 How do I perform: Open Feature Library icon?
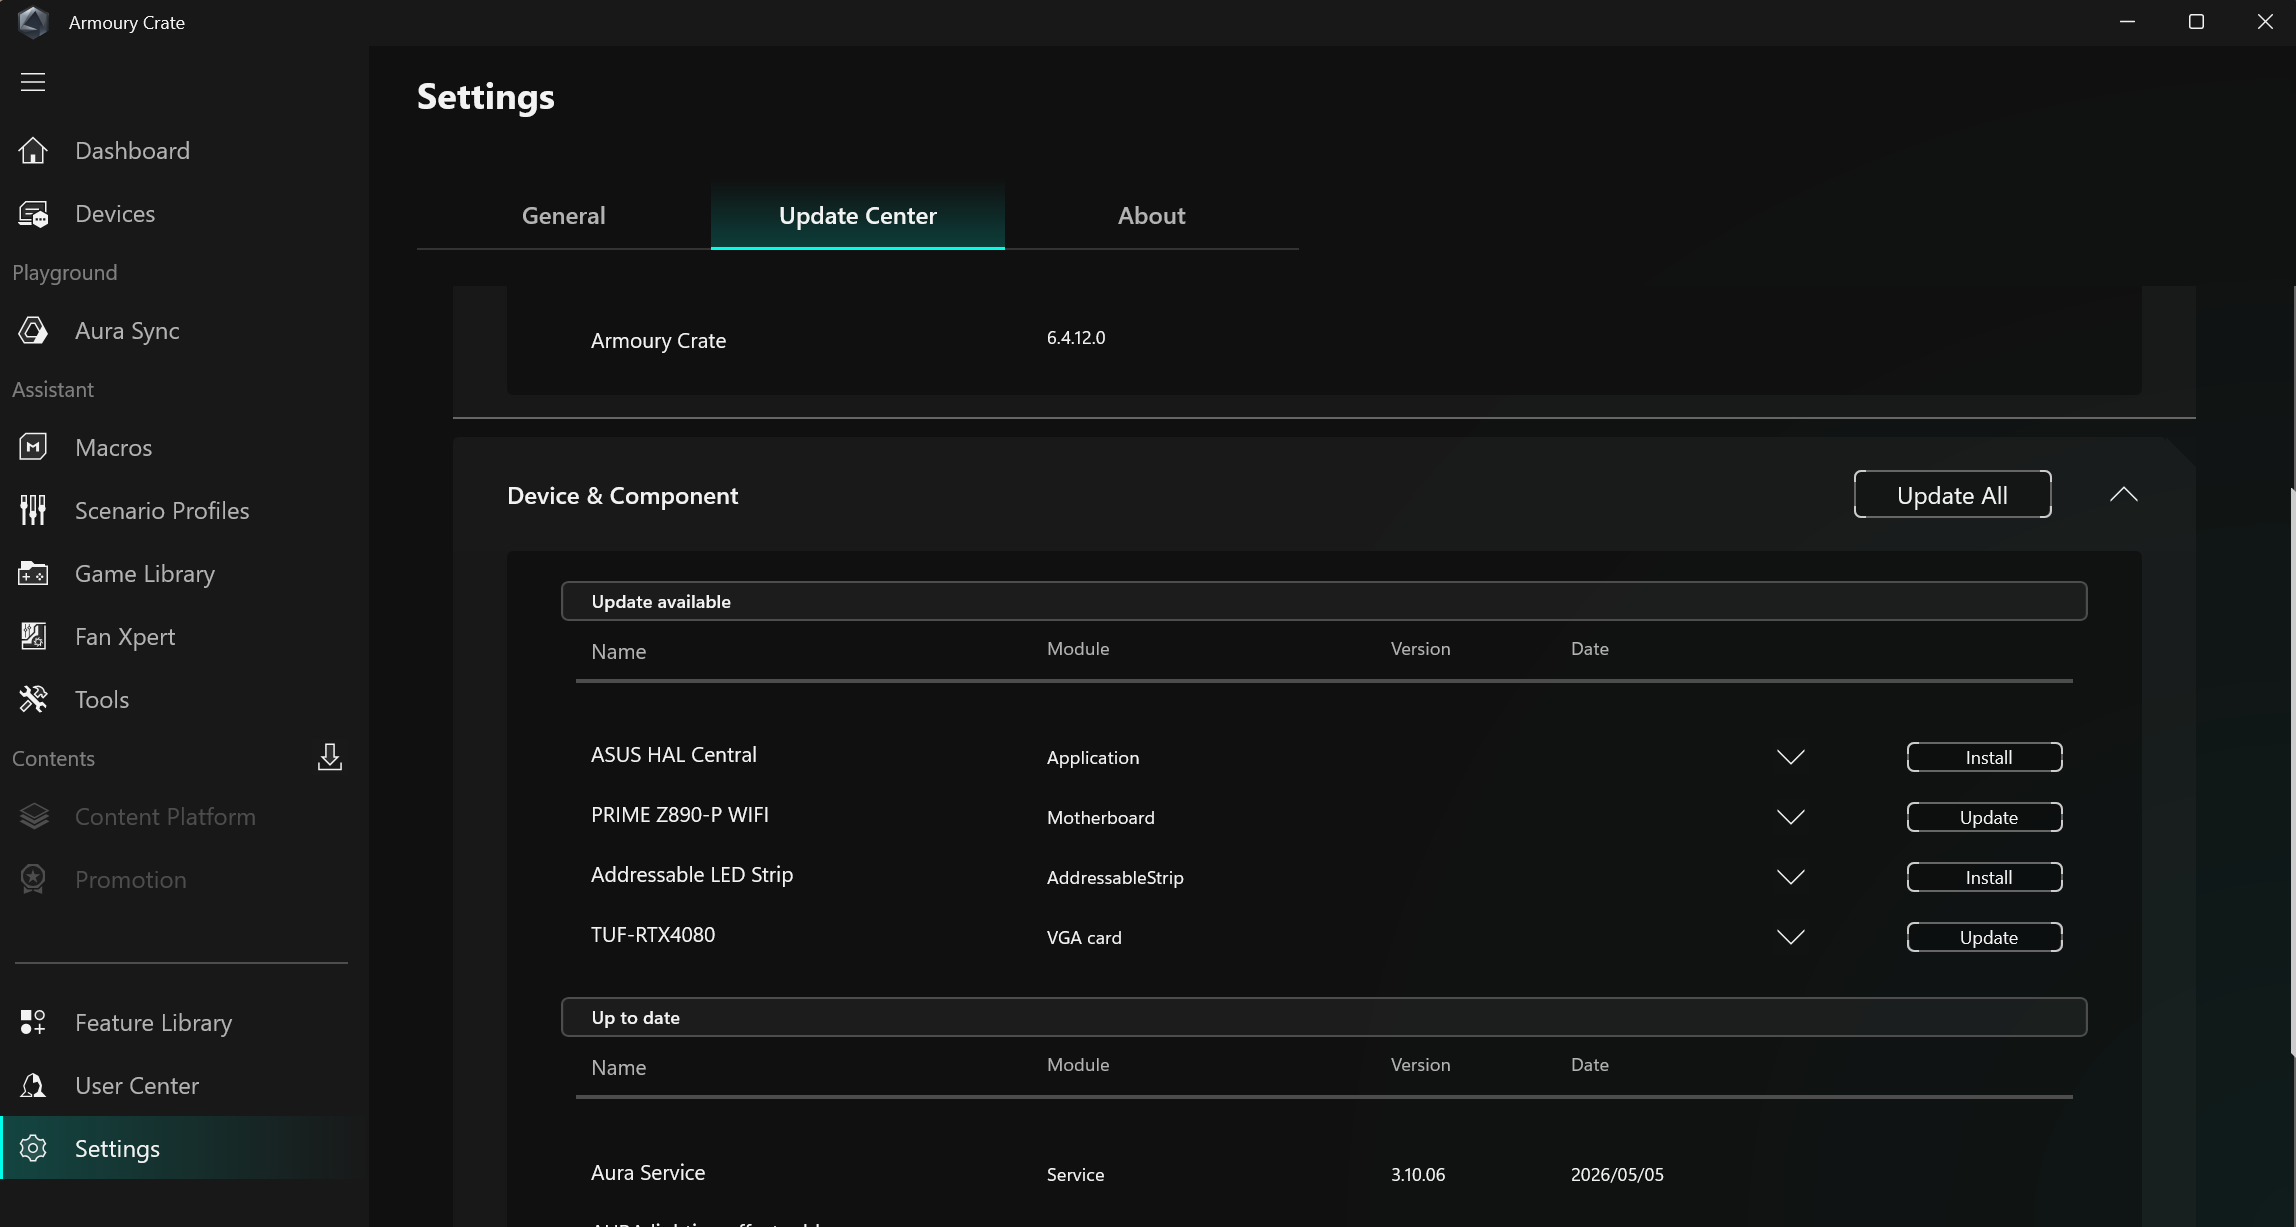click(x=33, y=1022)
